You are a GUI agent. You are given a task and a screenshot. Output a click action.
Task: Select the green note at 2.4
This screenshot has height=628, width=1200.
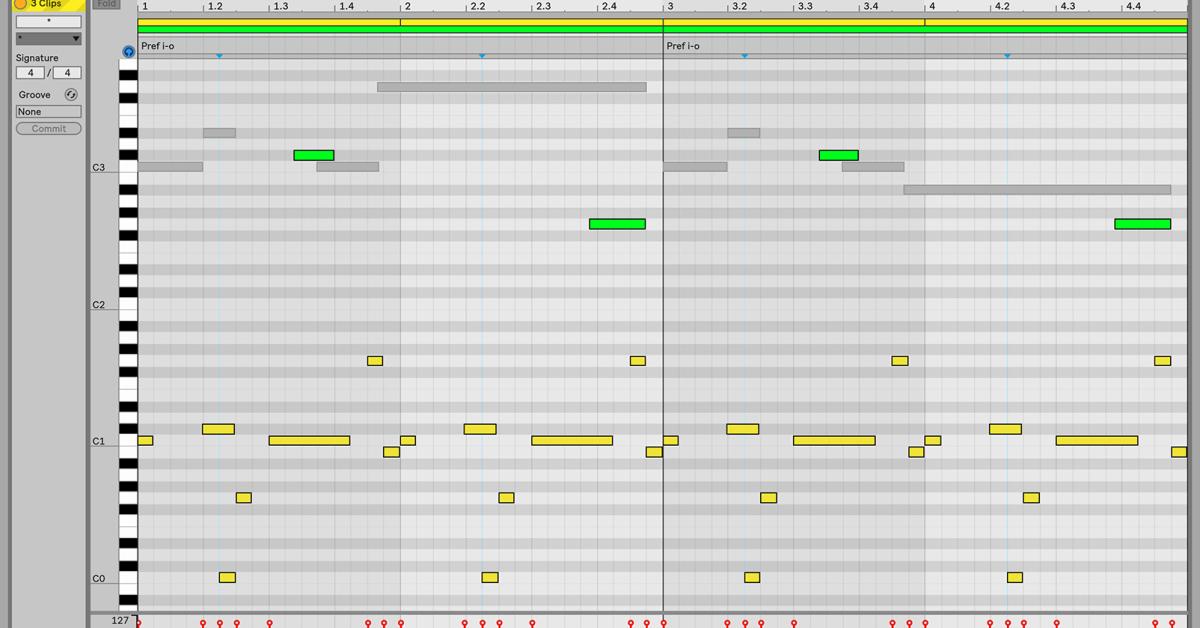point(617,224)
